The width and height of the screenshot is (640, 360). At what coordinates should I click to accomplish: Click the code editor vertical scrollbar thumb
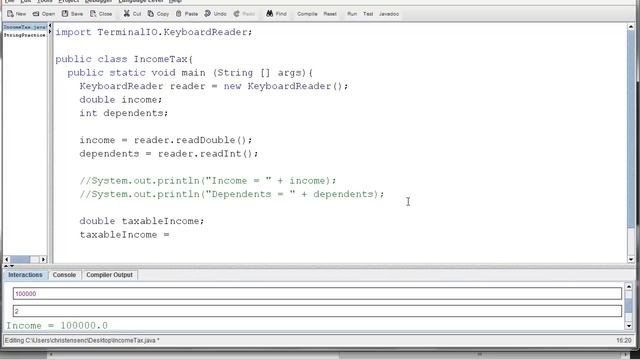(x=631, y=129)
